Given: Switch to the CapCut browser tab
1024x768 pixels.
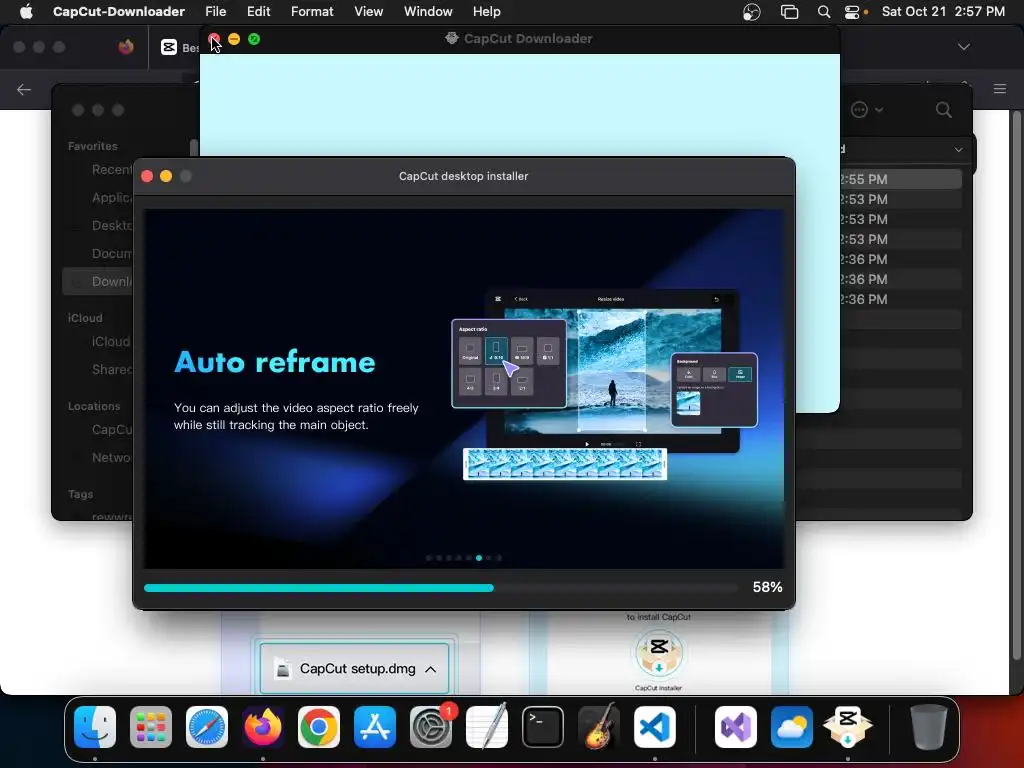Looking at the screenshot, I should pyautogui.click(x=175, y=47).
